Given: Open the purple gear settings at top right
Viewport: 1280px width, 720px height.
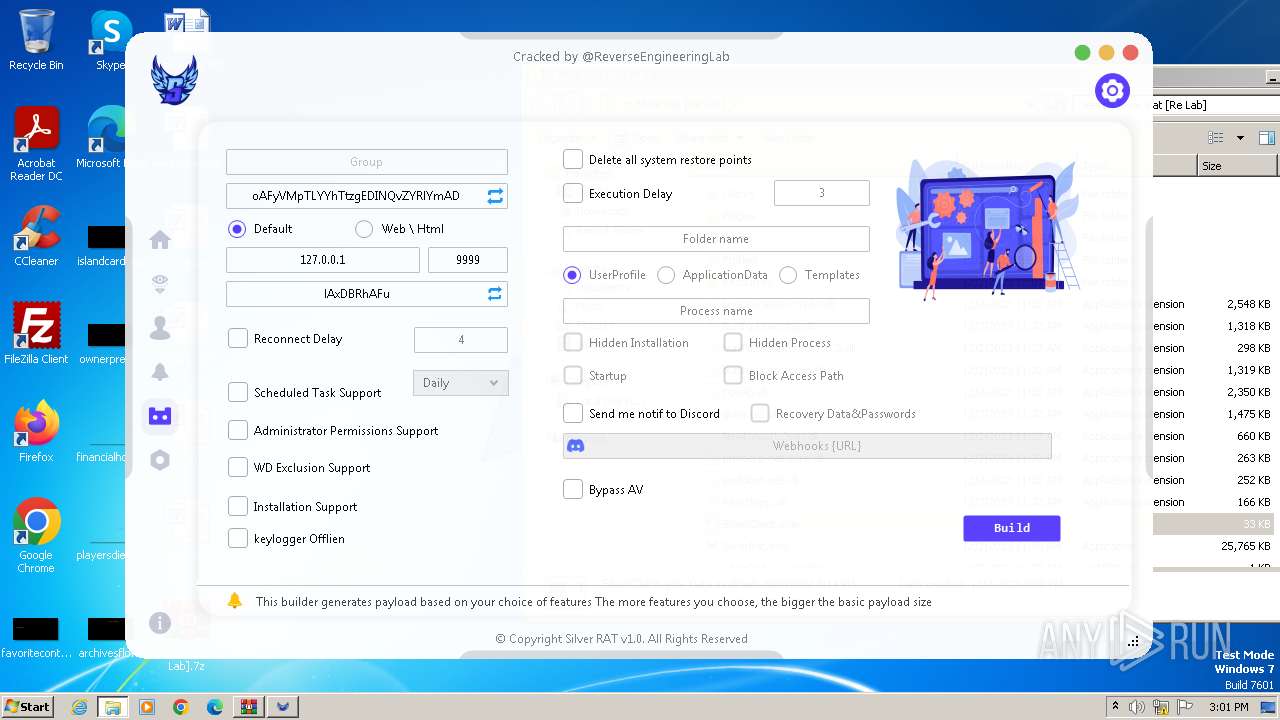Looking at the screenshot, I should [1112, 91].
